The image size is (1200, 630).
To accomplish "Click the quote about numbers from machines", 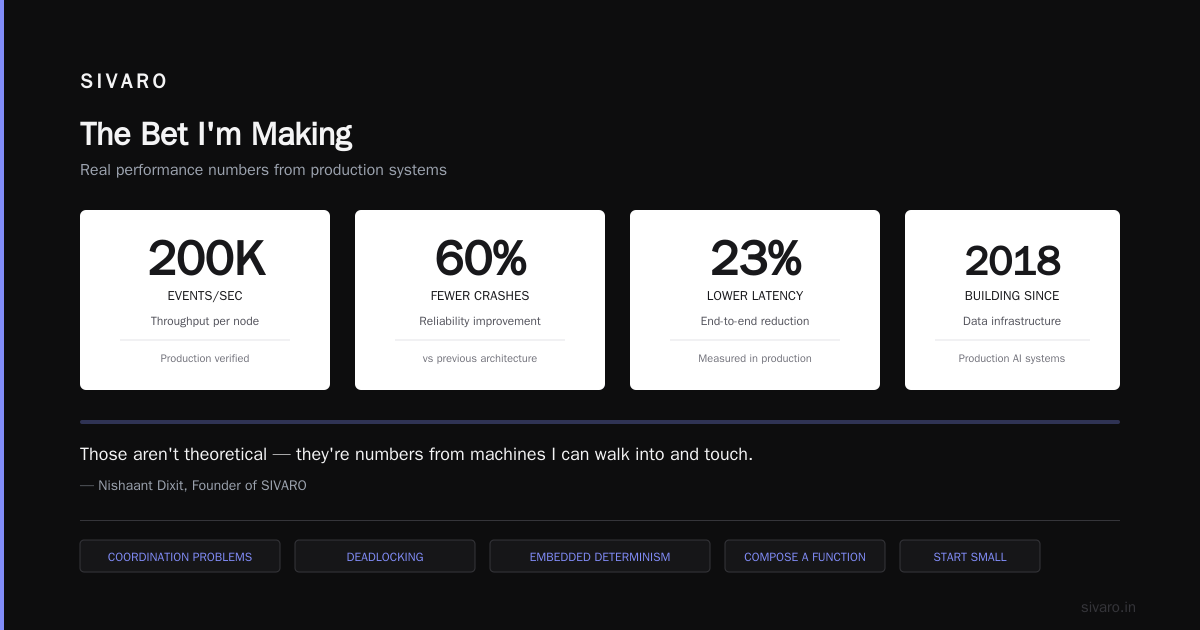I will [416, 454].
